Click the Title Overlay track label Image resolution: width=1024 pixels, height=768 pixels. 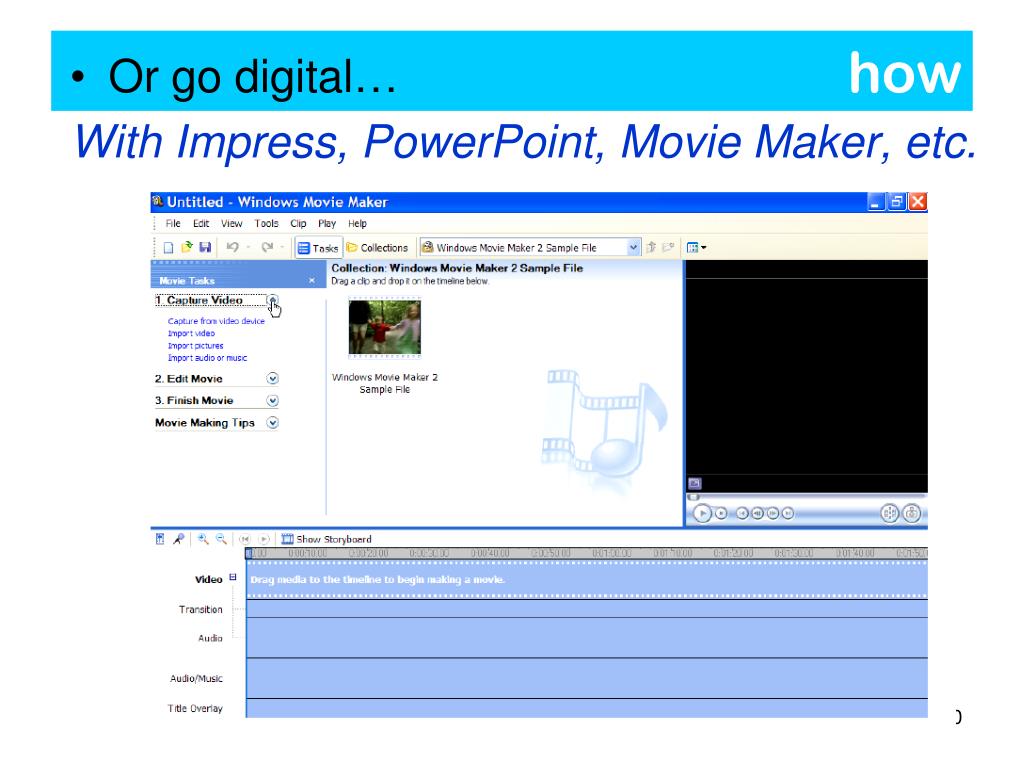[x=195, y=709]
